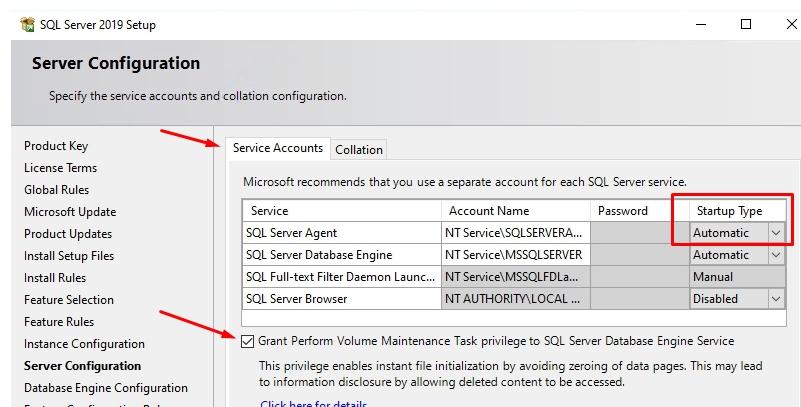This screenshot has width=801, height=407.
Task: Select the Service Accounts tab
Action: point(278,148)
